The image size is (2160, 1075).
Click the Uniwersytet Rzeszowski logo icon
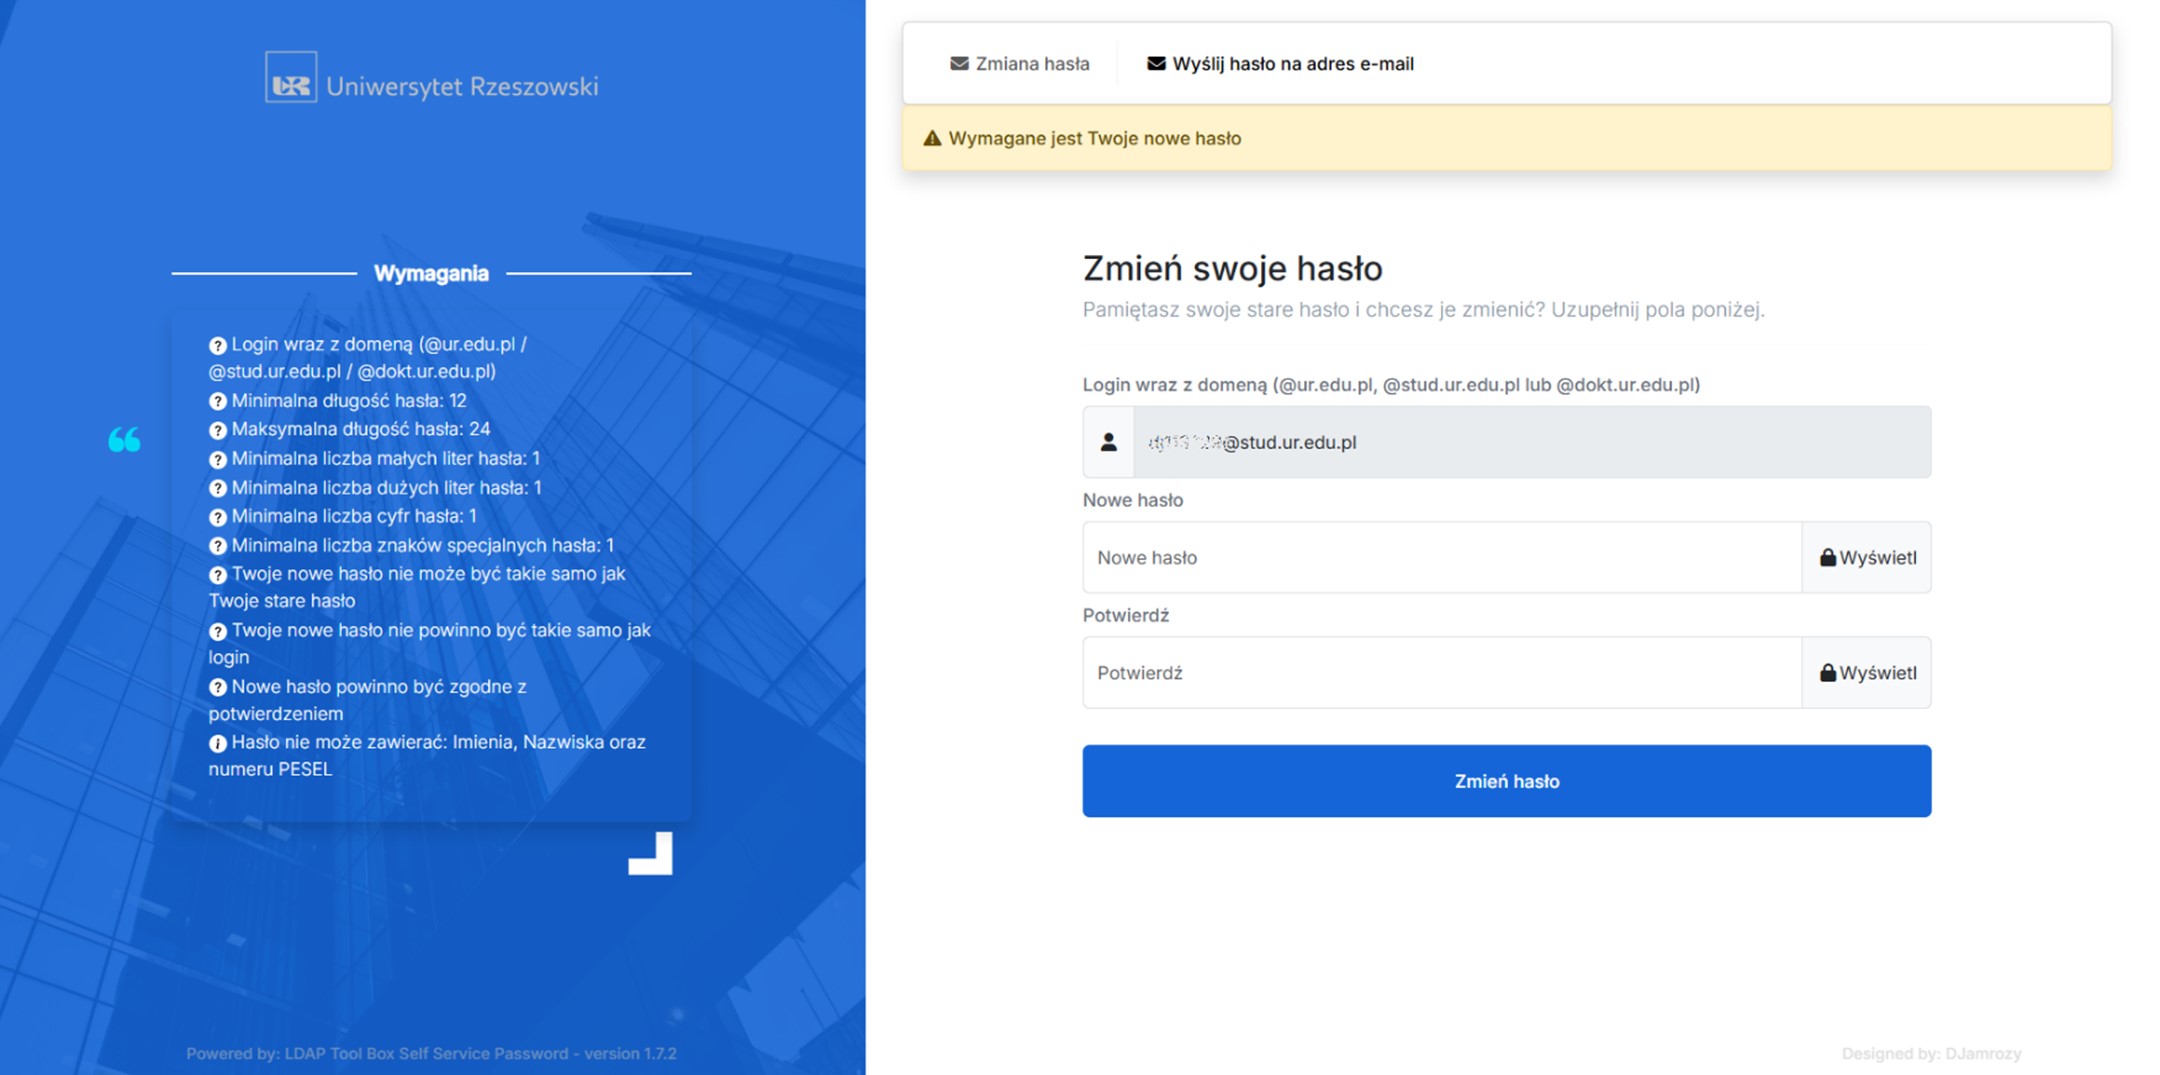point(291,78)
